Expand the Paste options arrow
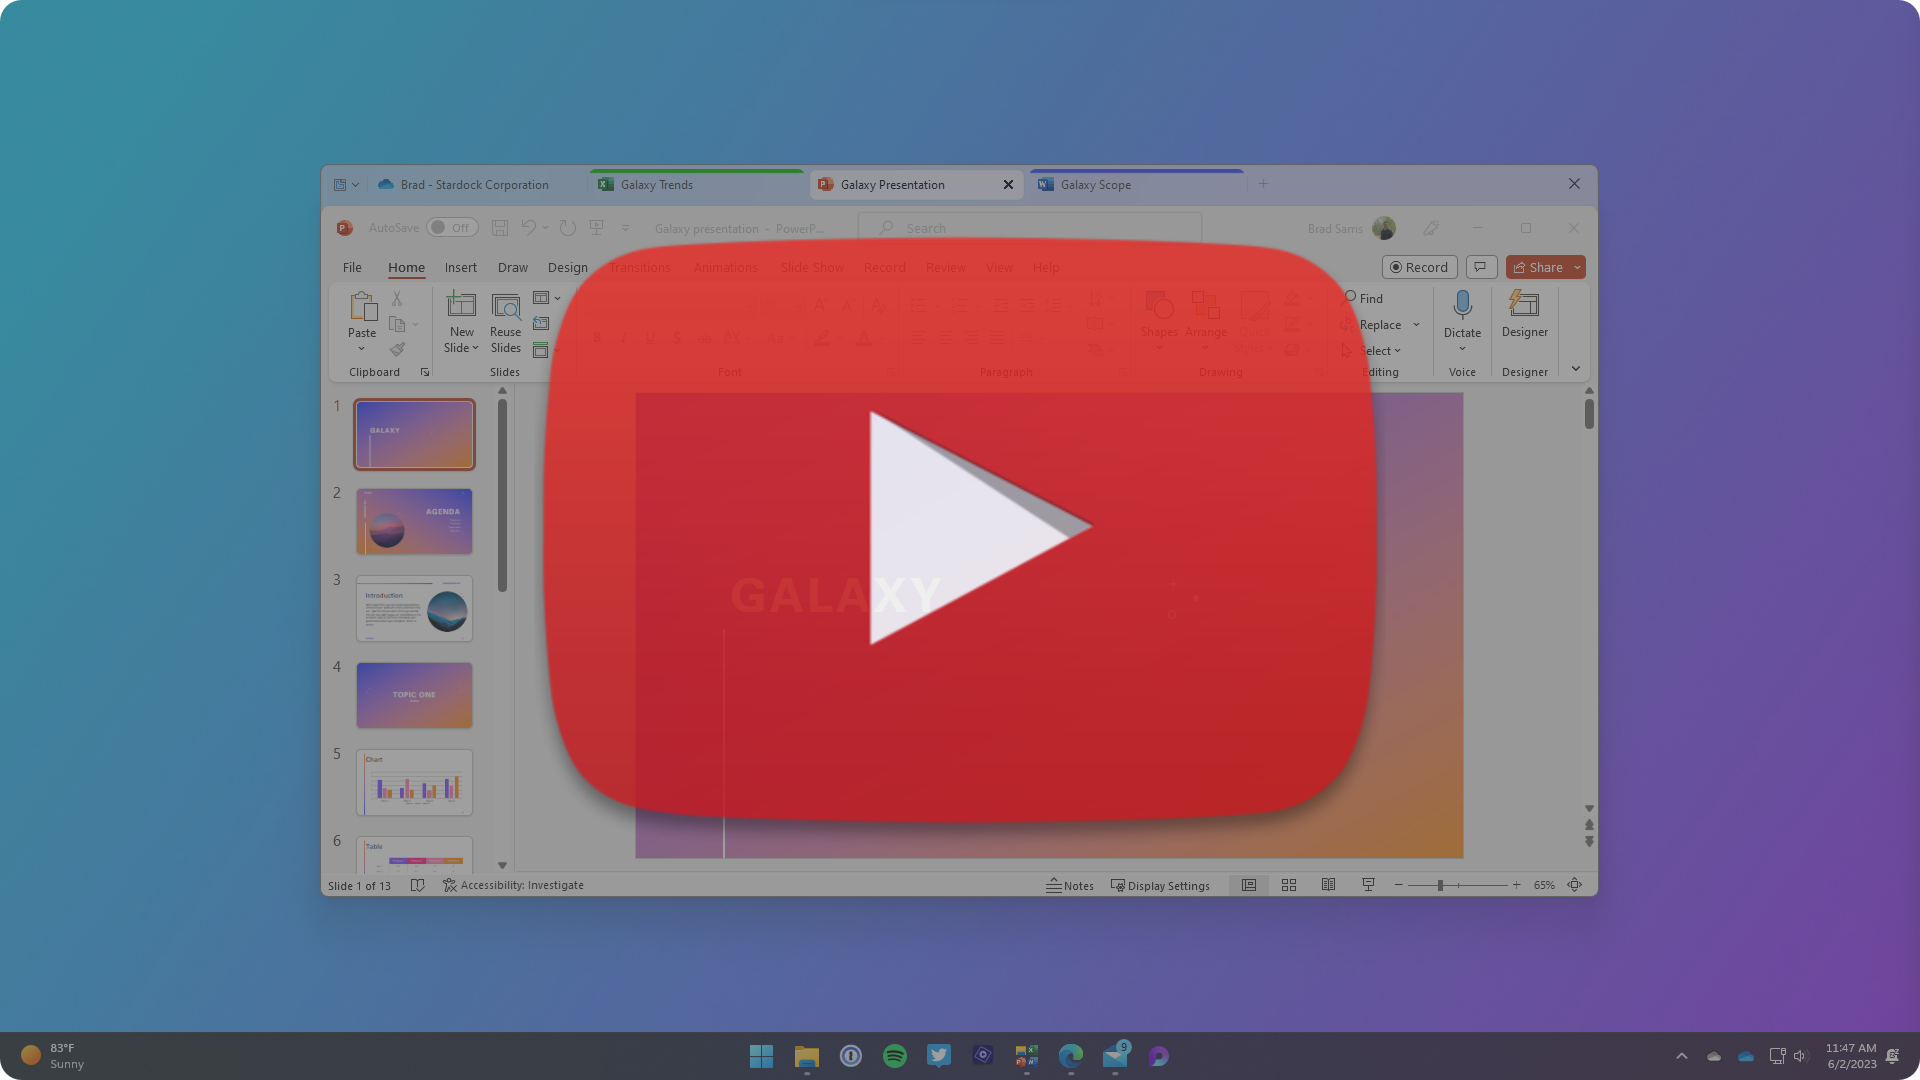The height and width of the screenshot is (1080, 1920). coord(362,348)
